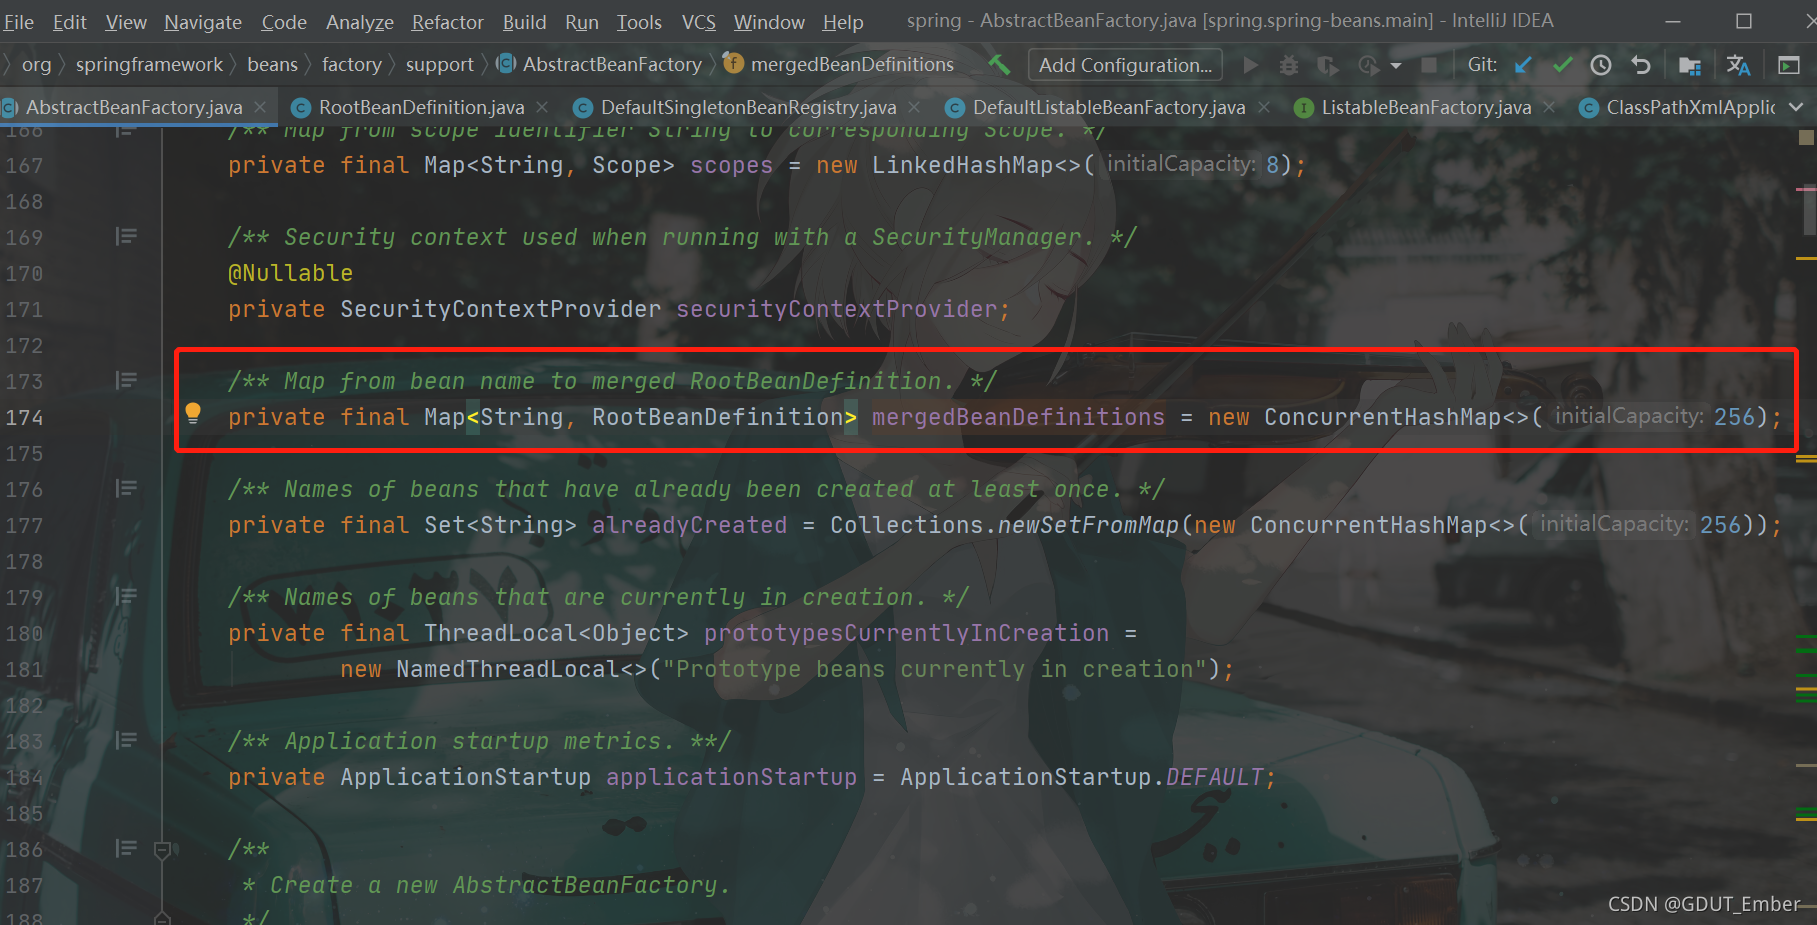This screenshot has width=1817, height=925.
Task: Click the Add Configuration... button
Action: [1125, 65]
